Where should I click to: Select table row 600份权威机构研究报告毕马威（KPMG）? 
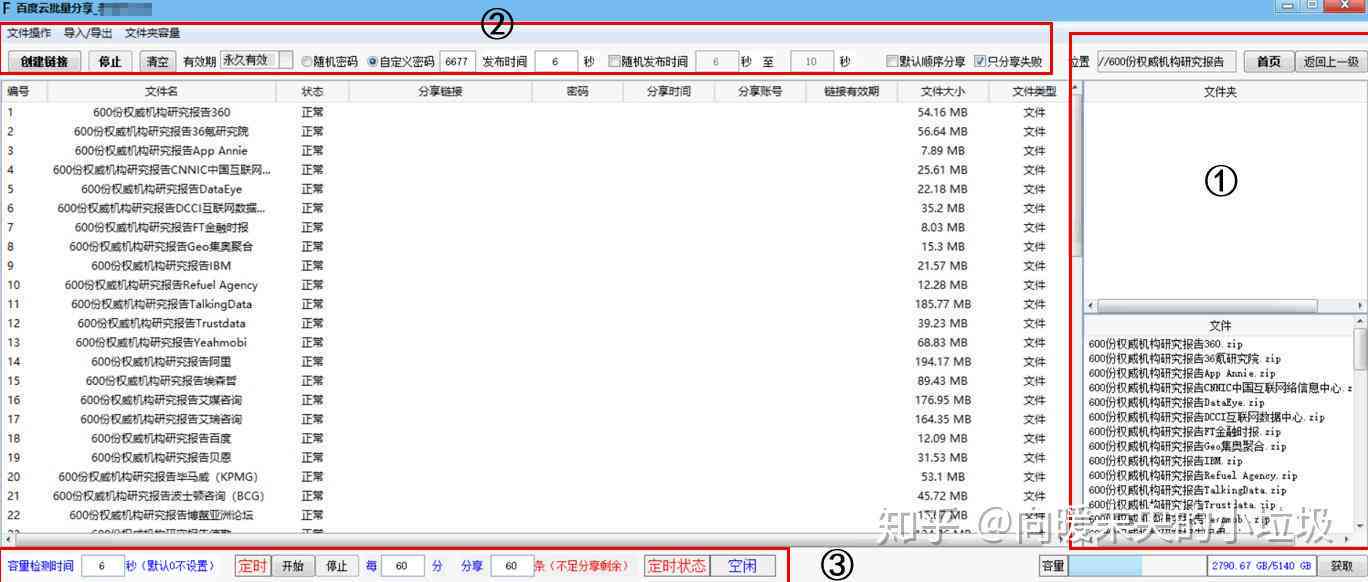pos(534,477)
